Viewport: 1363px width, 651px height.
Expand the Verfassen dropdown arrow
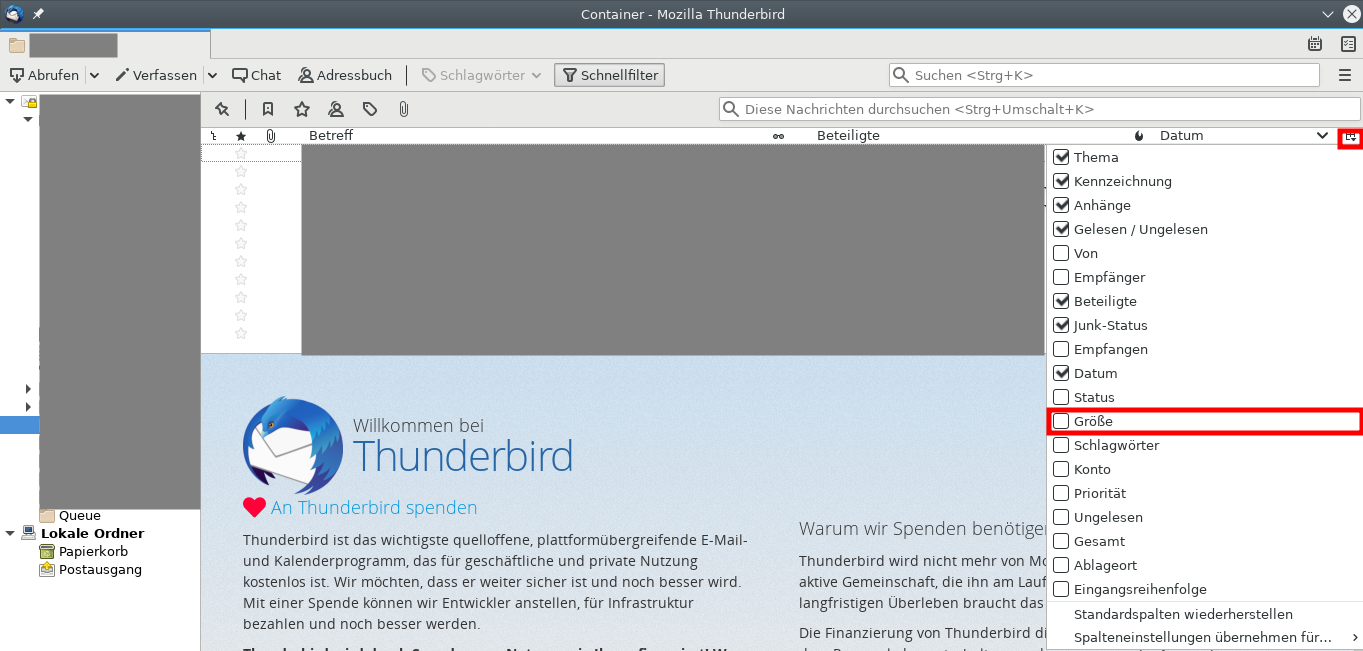[212, 75]
